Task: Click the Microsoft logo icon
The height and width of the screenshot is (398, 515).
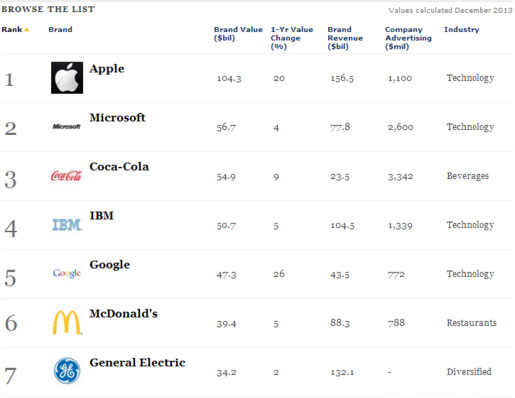Action: coord(67,126)
